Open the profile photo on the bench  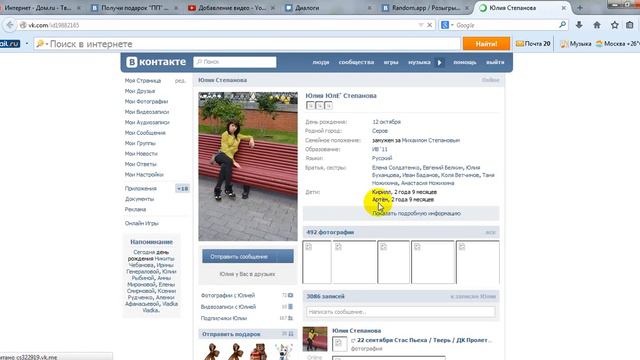[248, 166]
